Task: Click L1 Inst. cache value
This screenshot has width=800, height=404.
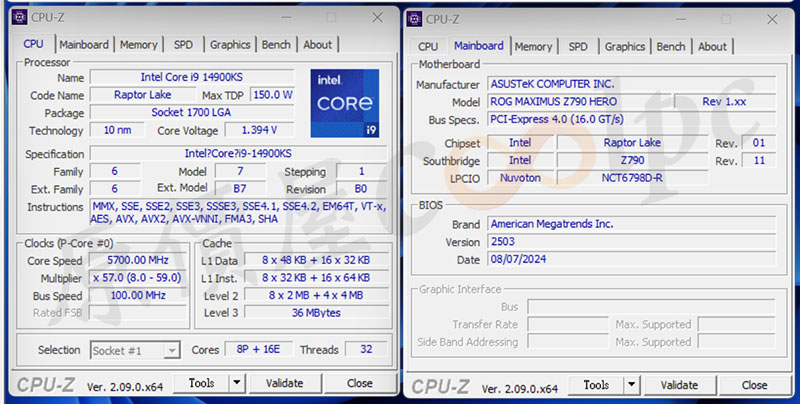Action: pos(316,277)
